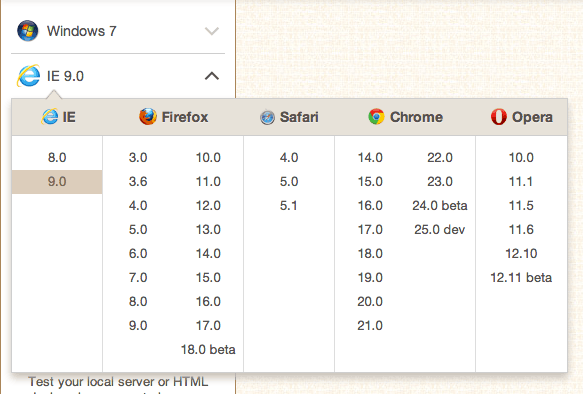The height and width of the screenshot is (394, 583).
Task: Click the Firefox logo icon
Action: point(148,117)
